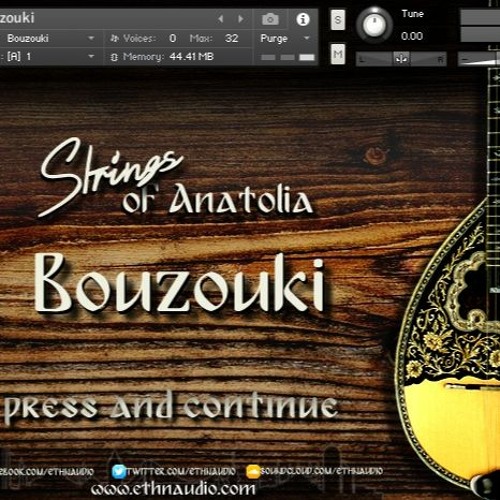Click the Strings of Anatolia logo
The width and height of the screenshot is (500, 500).
[x=176, y=177]
